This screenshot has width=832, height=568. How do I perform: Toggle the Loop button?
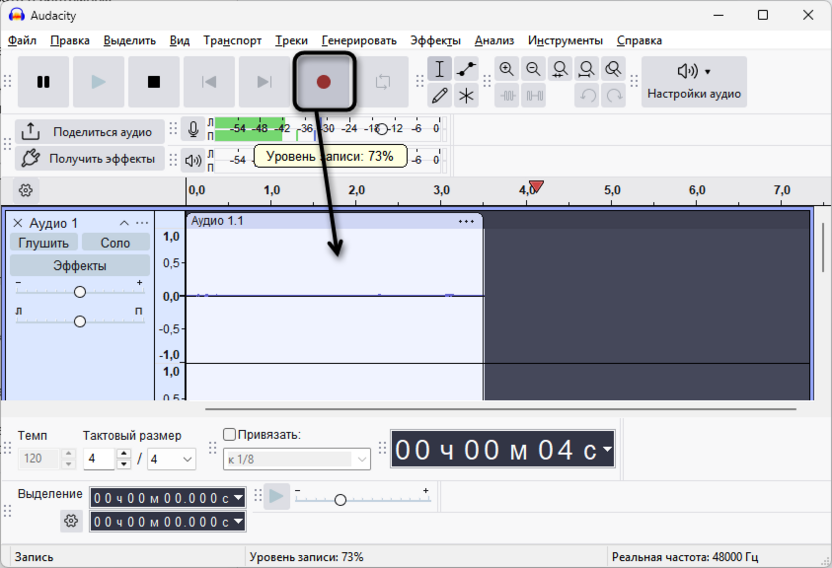pos(383,82)
